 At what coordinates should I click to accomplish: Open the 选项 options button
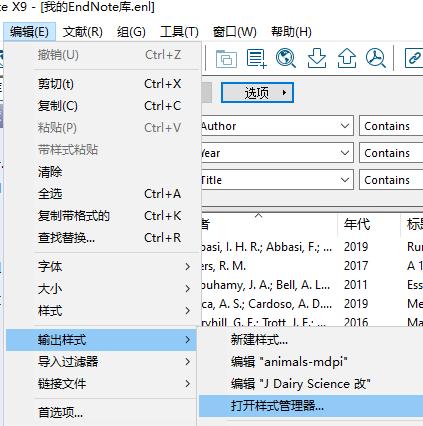257,92
